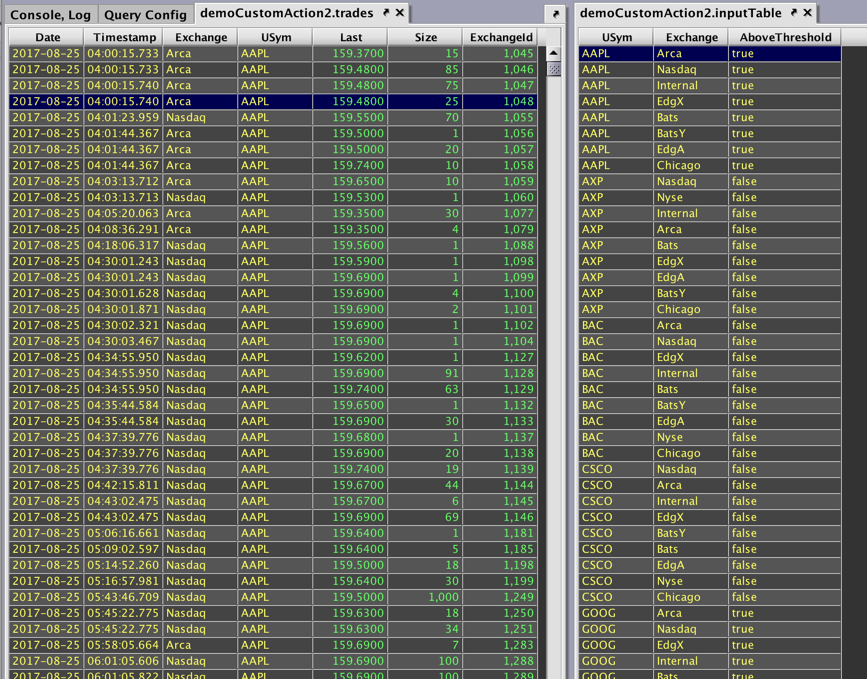
Task: Open the Console, Log tab
Action: coord(50,14)
